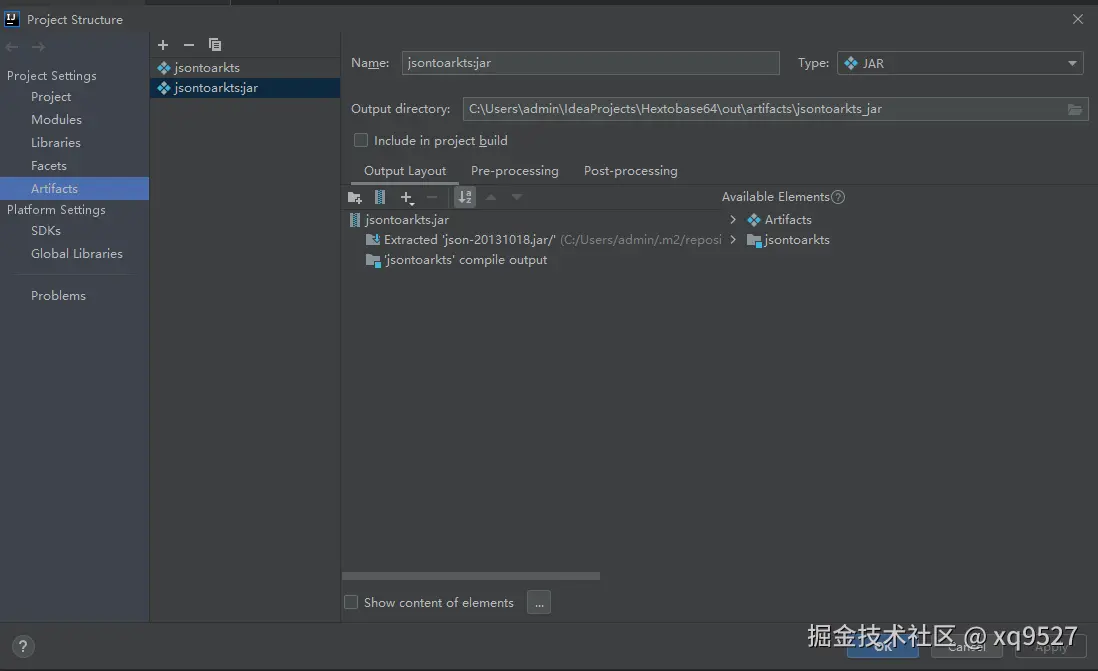
Task: Click the artifact Name input field
Action: click(x=590, y=63)
